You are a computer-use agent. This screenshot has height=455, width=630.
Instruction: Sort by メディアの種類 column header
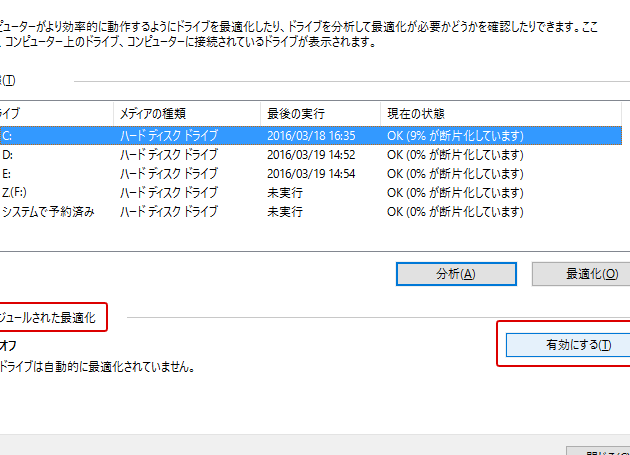152,113
